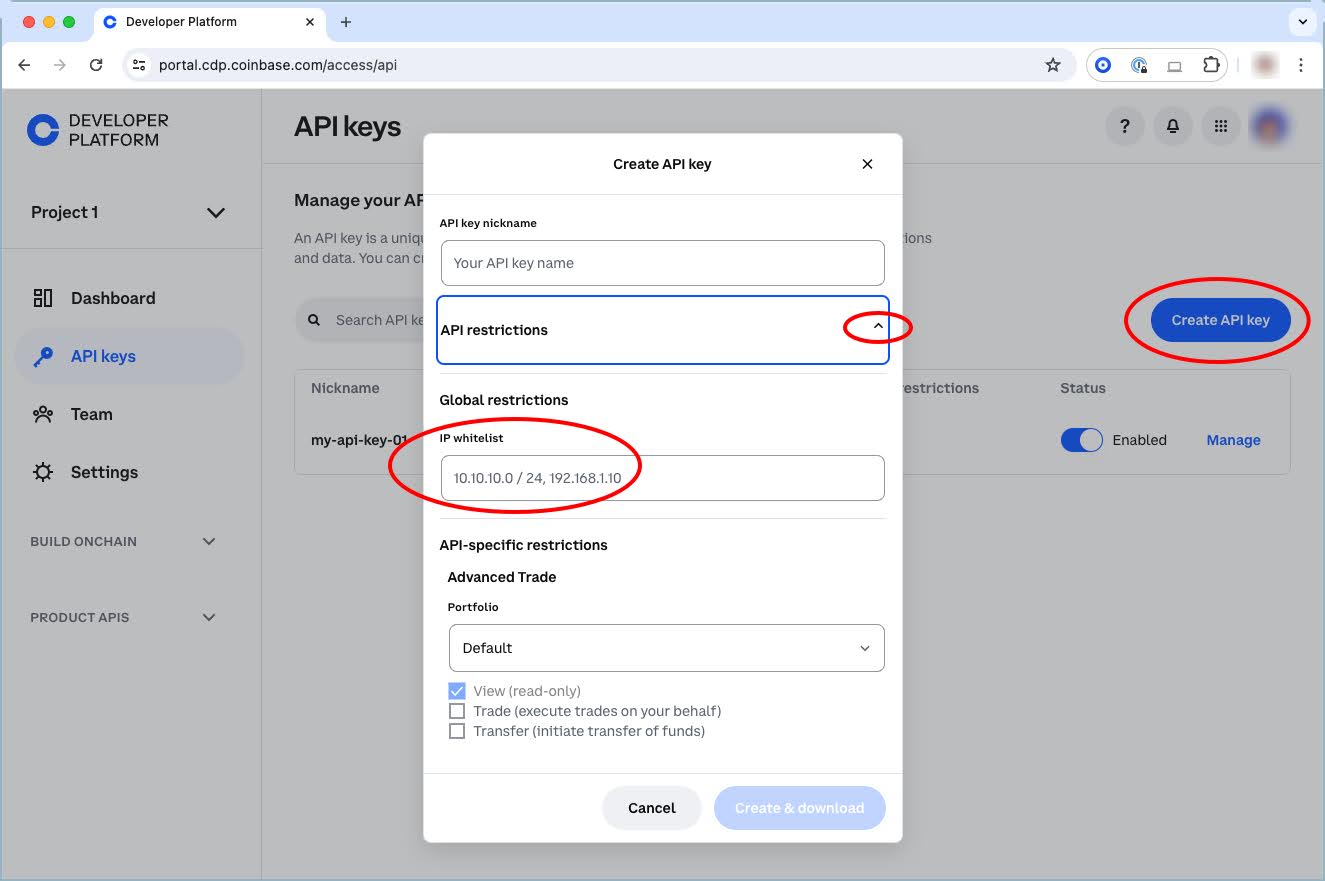Toggle the Enabled status switch
Viewport: 1325px width, 881px height.
click(1081, 440)
